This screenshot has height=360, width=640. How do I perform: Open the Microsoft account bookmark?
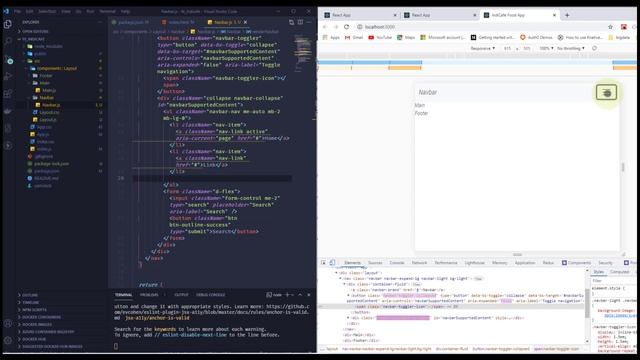pos(443,37)
